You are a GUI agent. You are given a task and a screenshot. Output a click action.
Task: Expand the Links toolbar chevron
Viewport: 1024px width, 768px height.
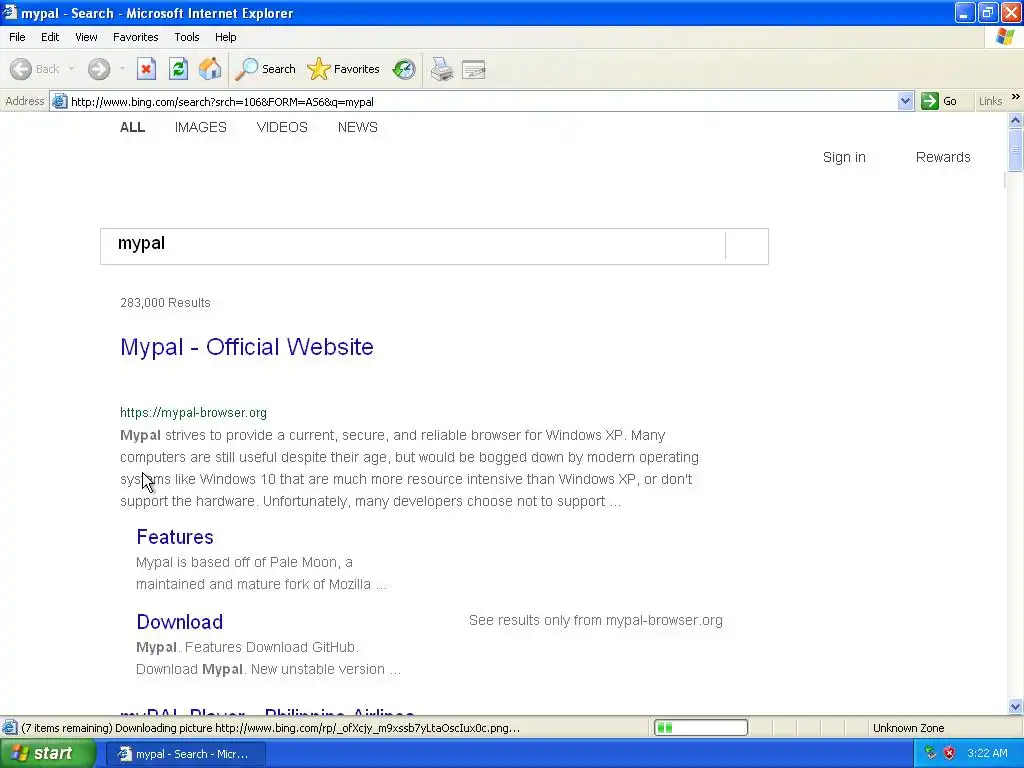tap(1016, 97)
